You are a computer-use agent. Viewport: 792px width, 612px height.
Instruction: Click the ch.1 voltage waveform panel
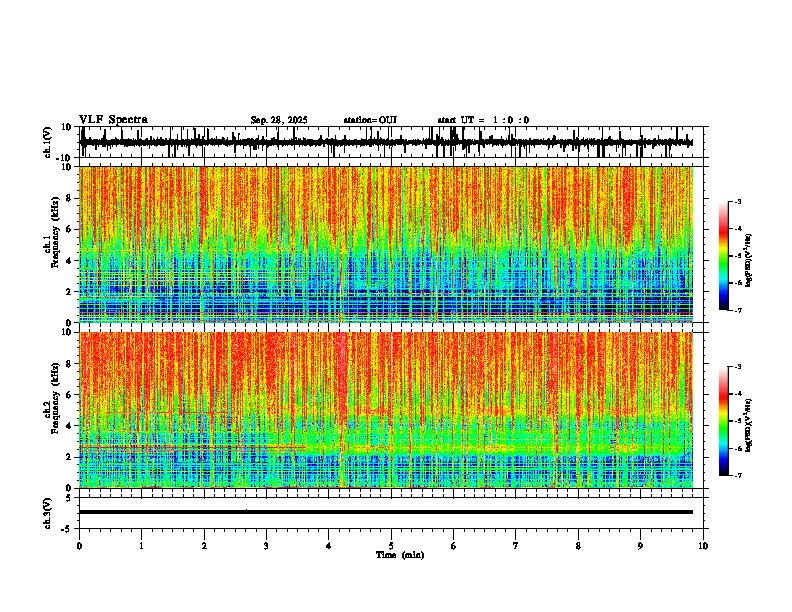coord(391,142)
